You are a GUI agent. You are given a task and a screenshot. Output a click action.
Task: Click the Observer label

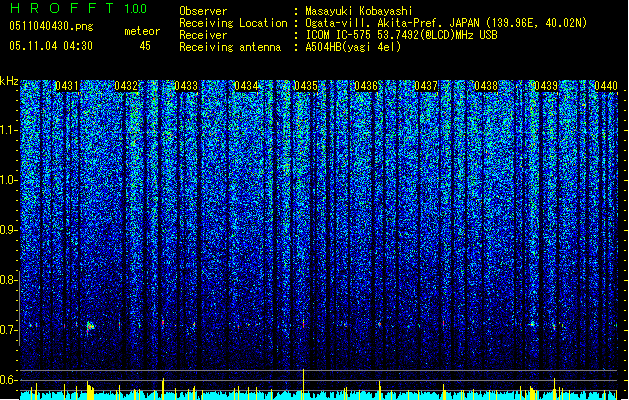203,11
